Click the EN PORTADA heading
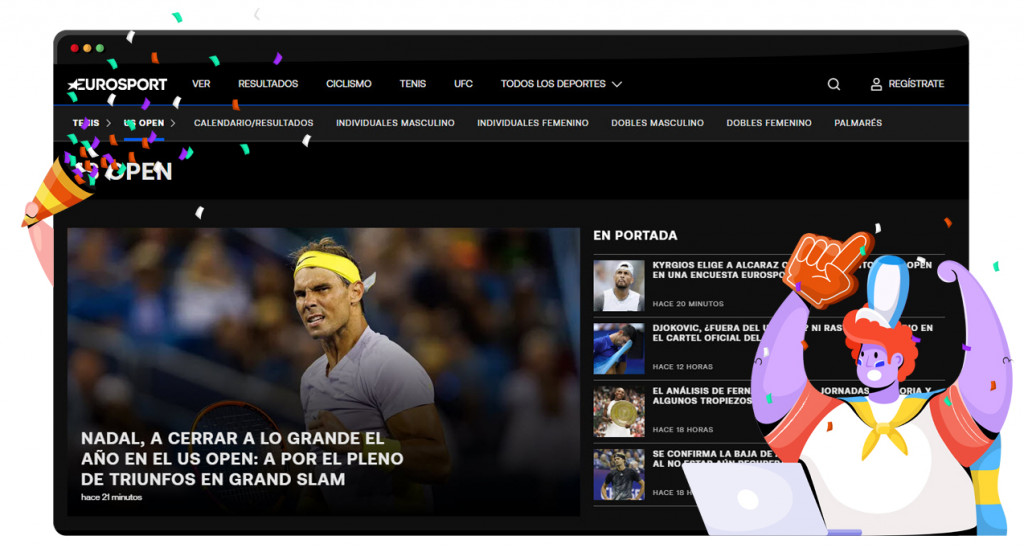This screenshot has width=1024, height=548. (x=635, y=235)
